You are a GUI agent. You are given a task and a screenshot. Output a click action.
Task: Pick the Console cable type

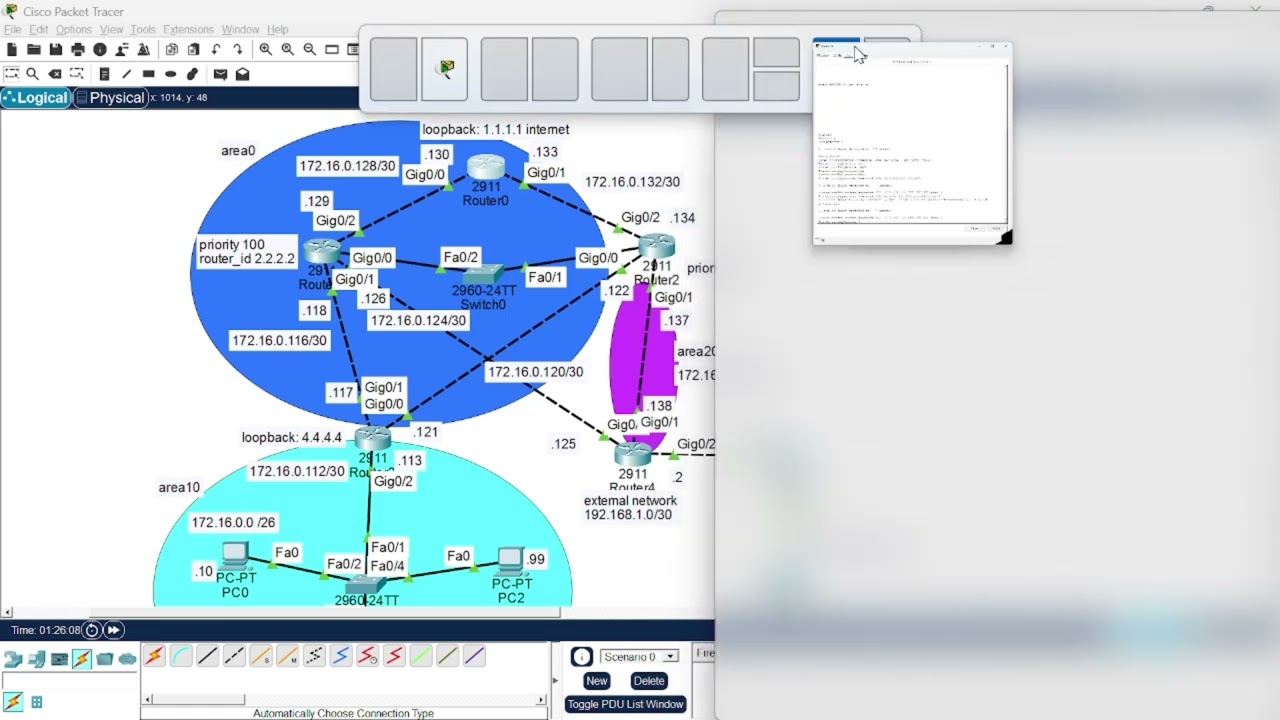click(181, 656)
